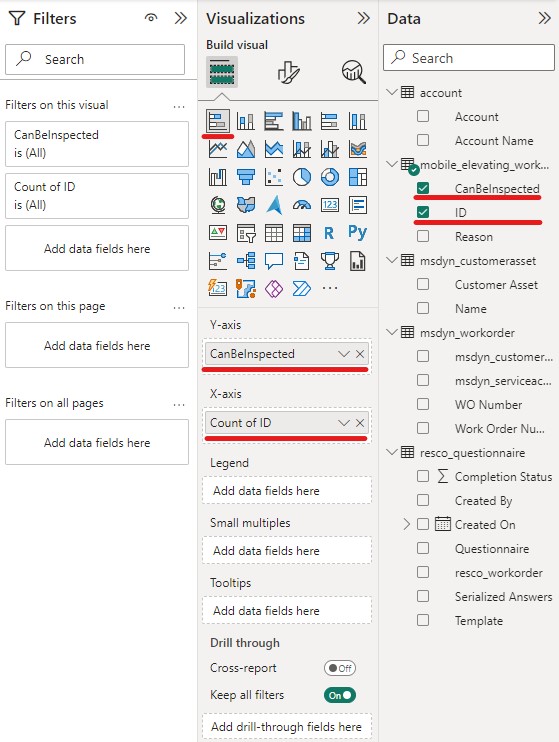Open the Count of ID field dropdown
Screen dimensions: 559x742
click(344, 423)
